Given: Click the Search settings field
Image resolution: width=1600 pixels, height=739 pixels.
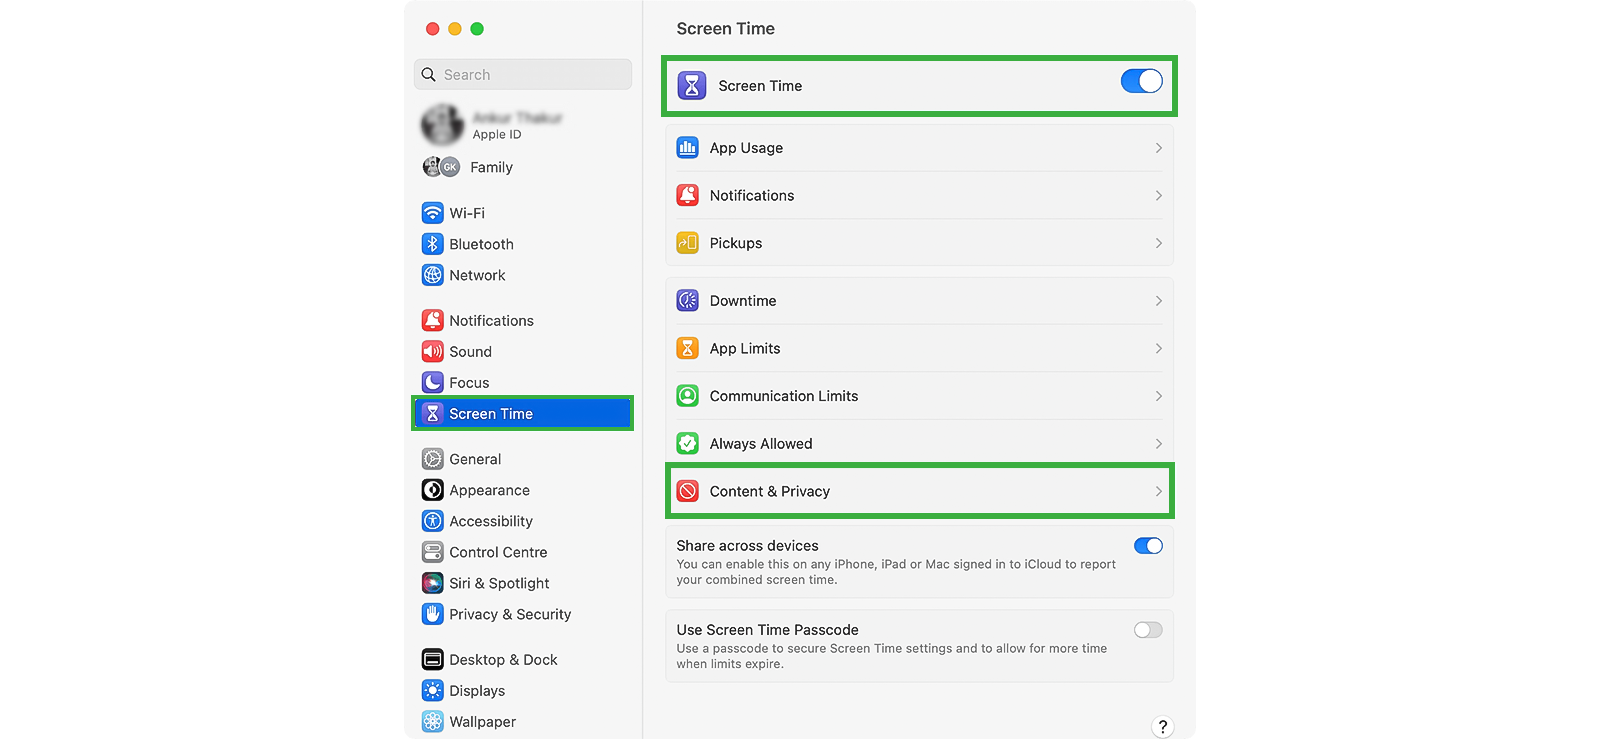Looking at the screenshot, I should tap(523, 75).
